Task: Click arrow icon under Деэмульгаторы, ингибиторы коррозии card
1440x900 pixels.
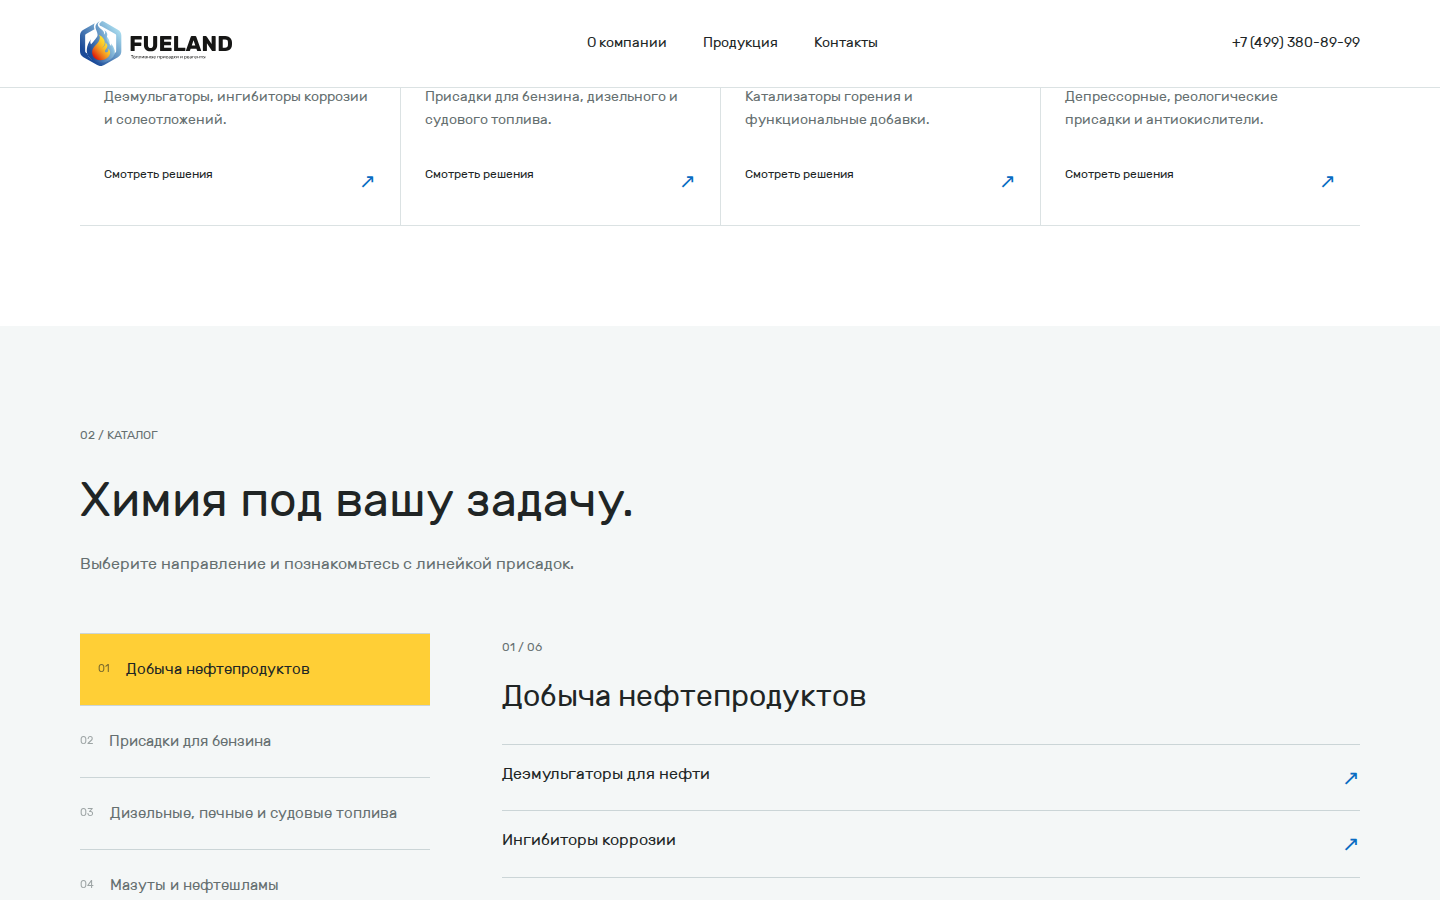Action: click(367, 181)
